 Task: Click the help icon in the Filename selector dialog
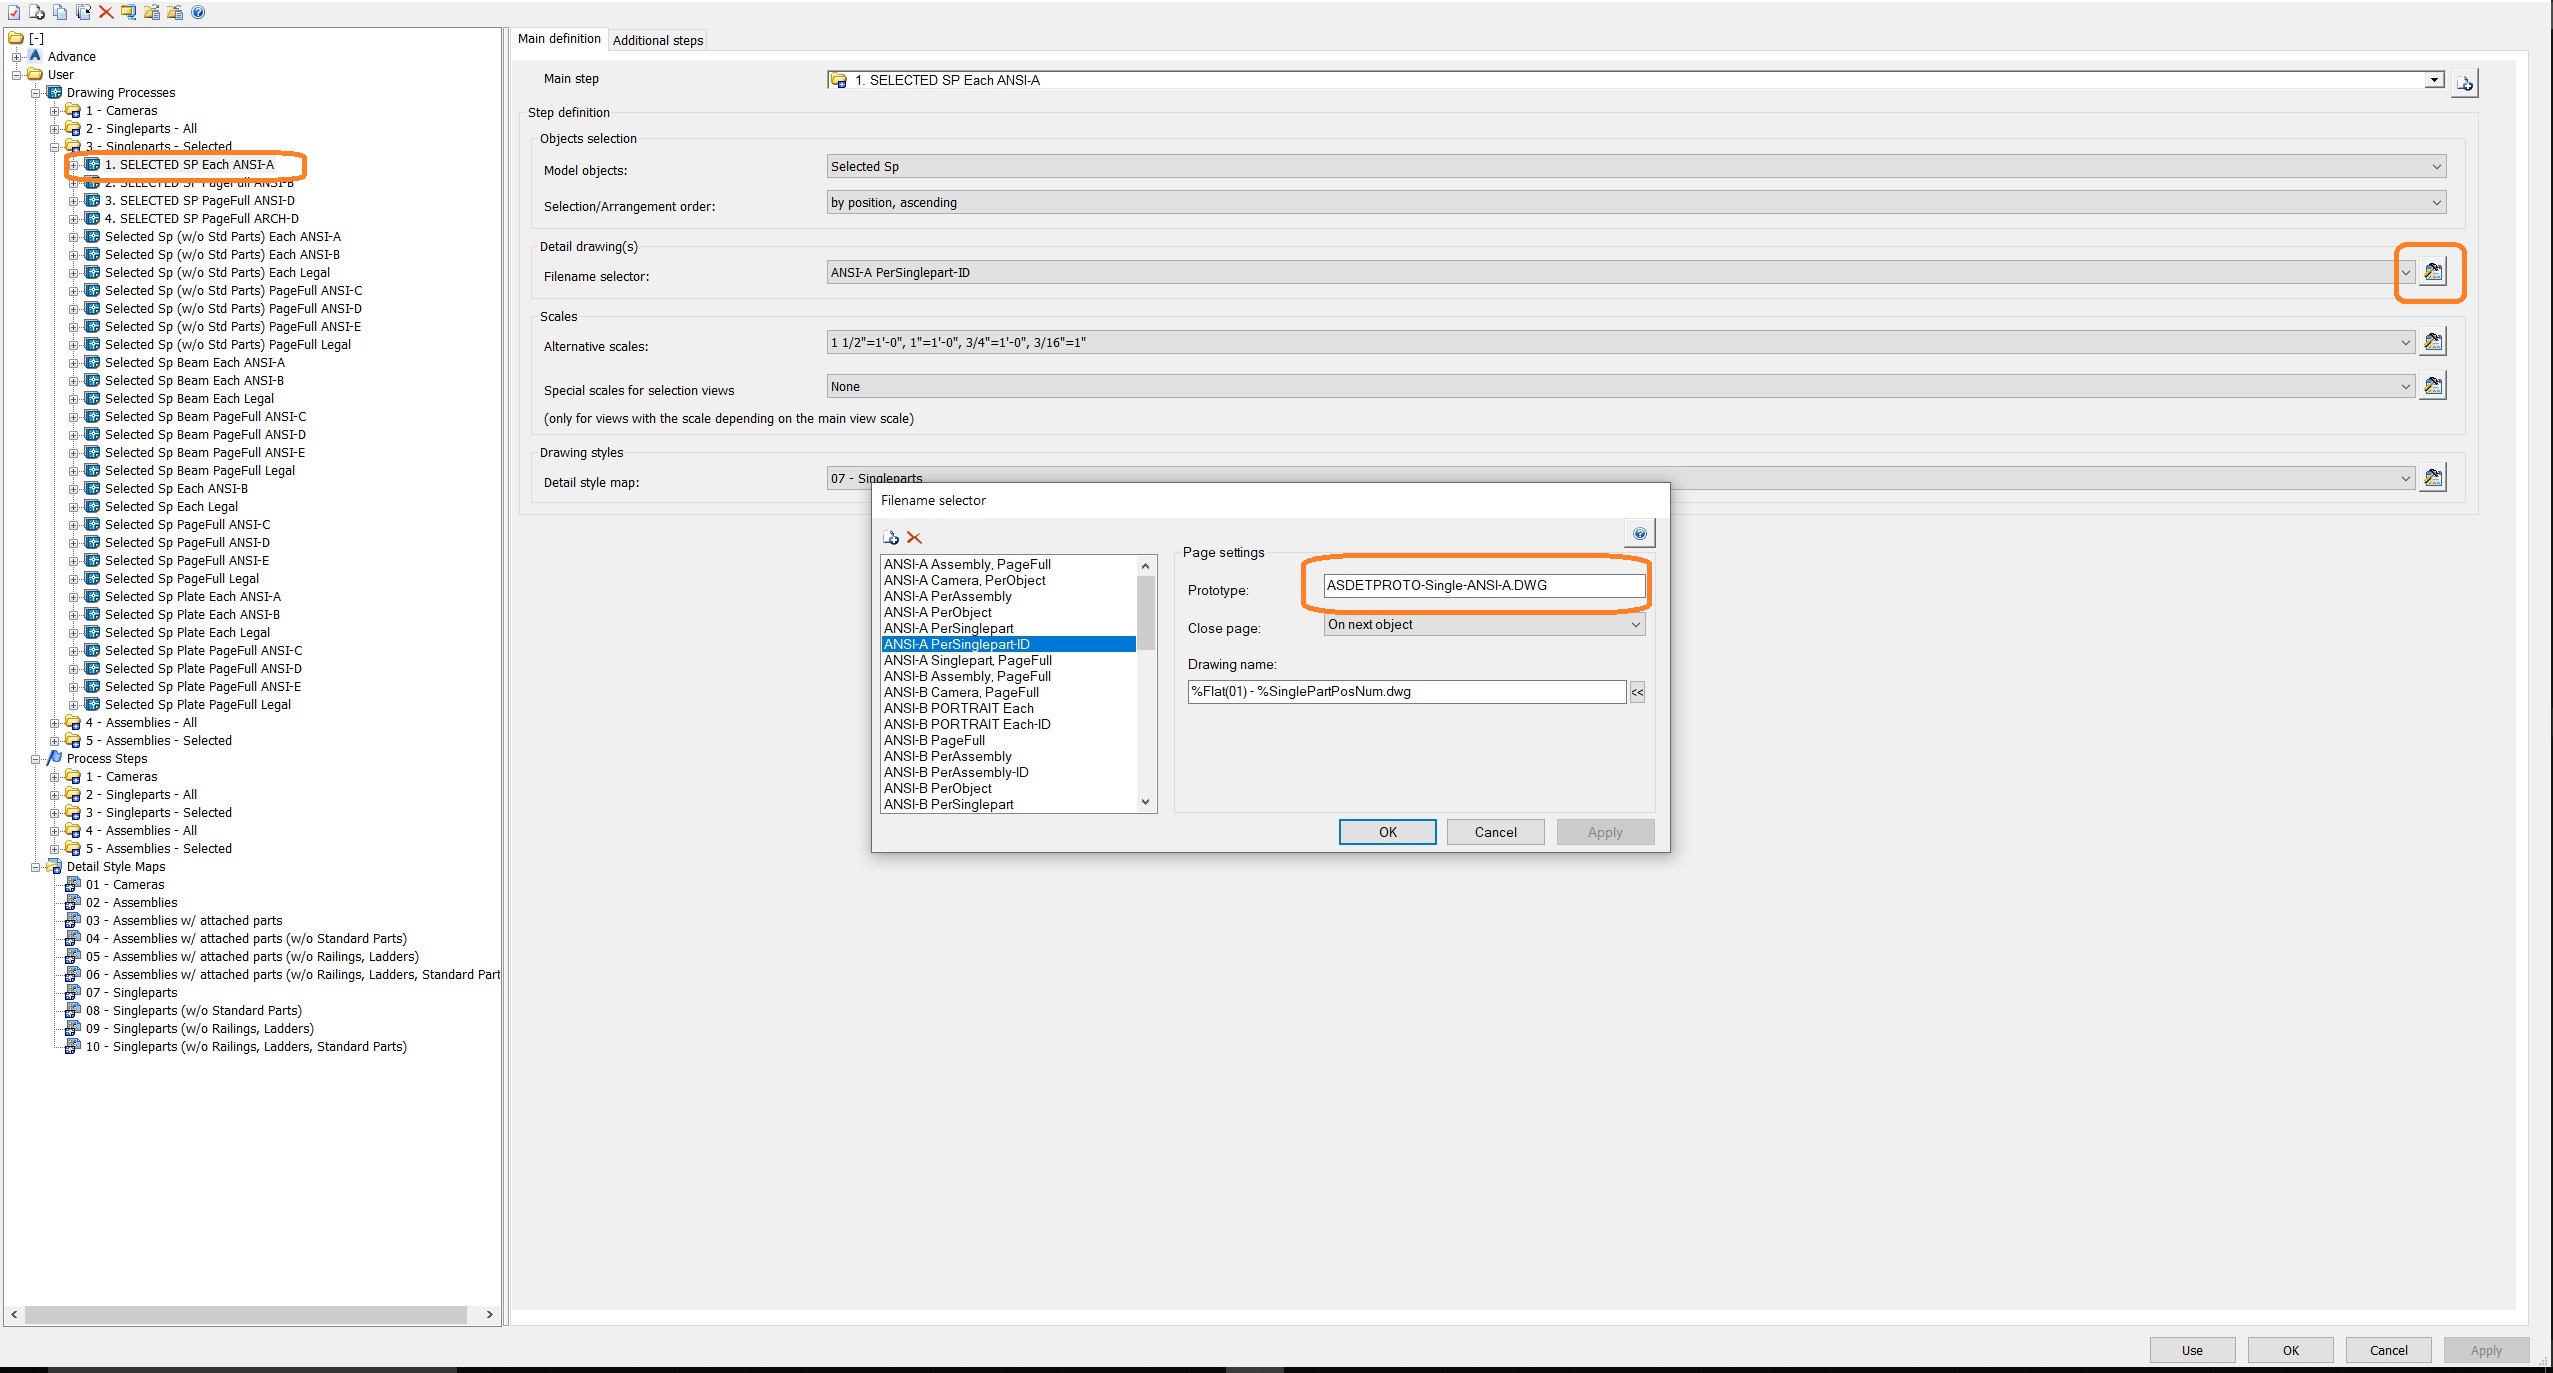pyautogui.click(x=1639, y=533)
